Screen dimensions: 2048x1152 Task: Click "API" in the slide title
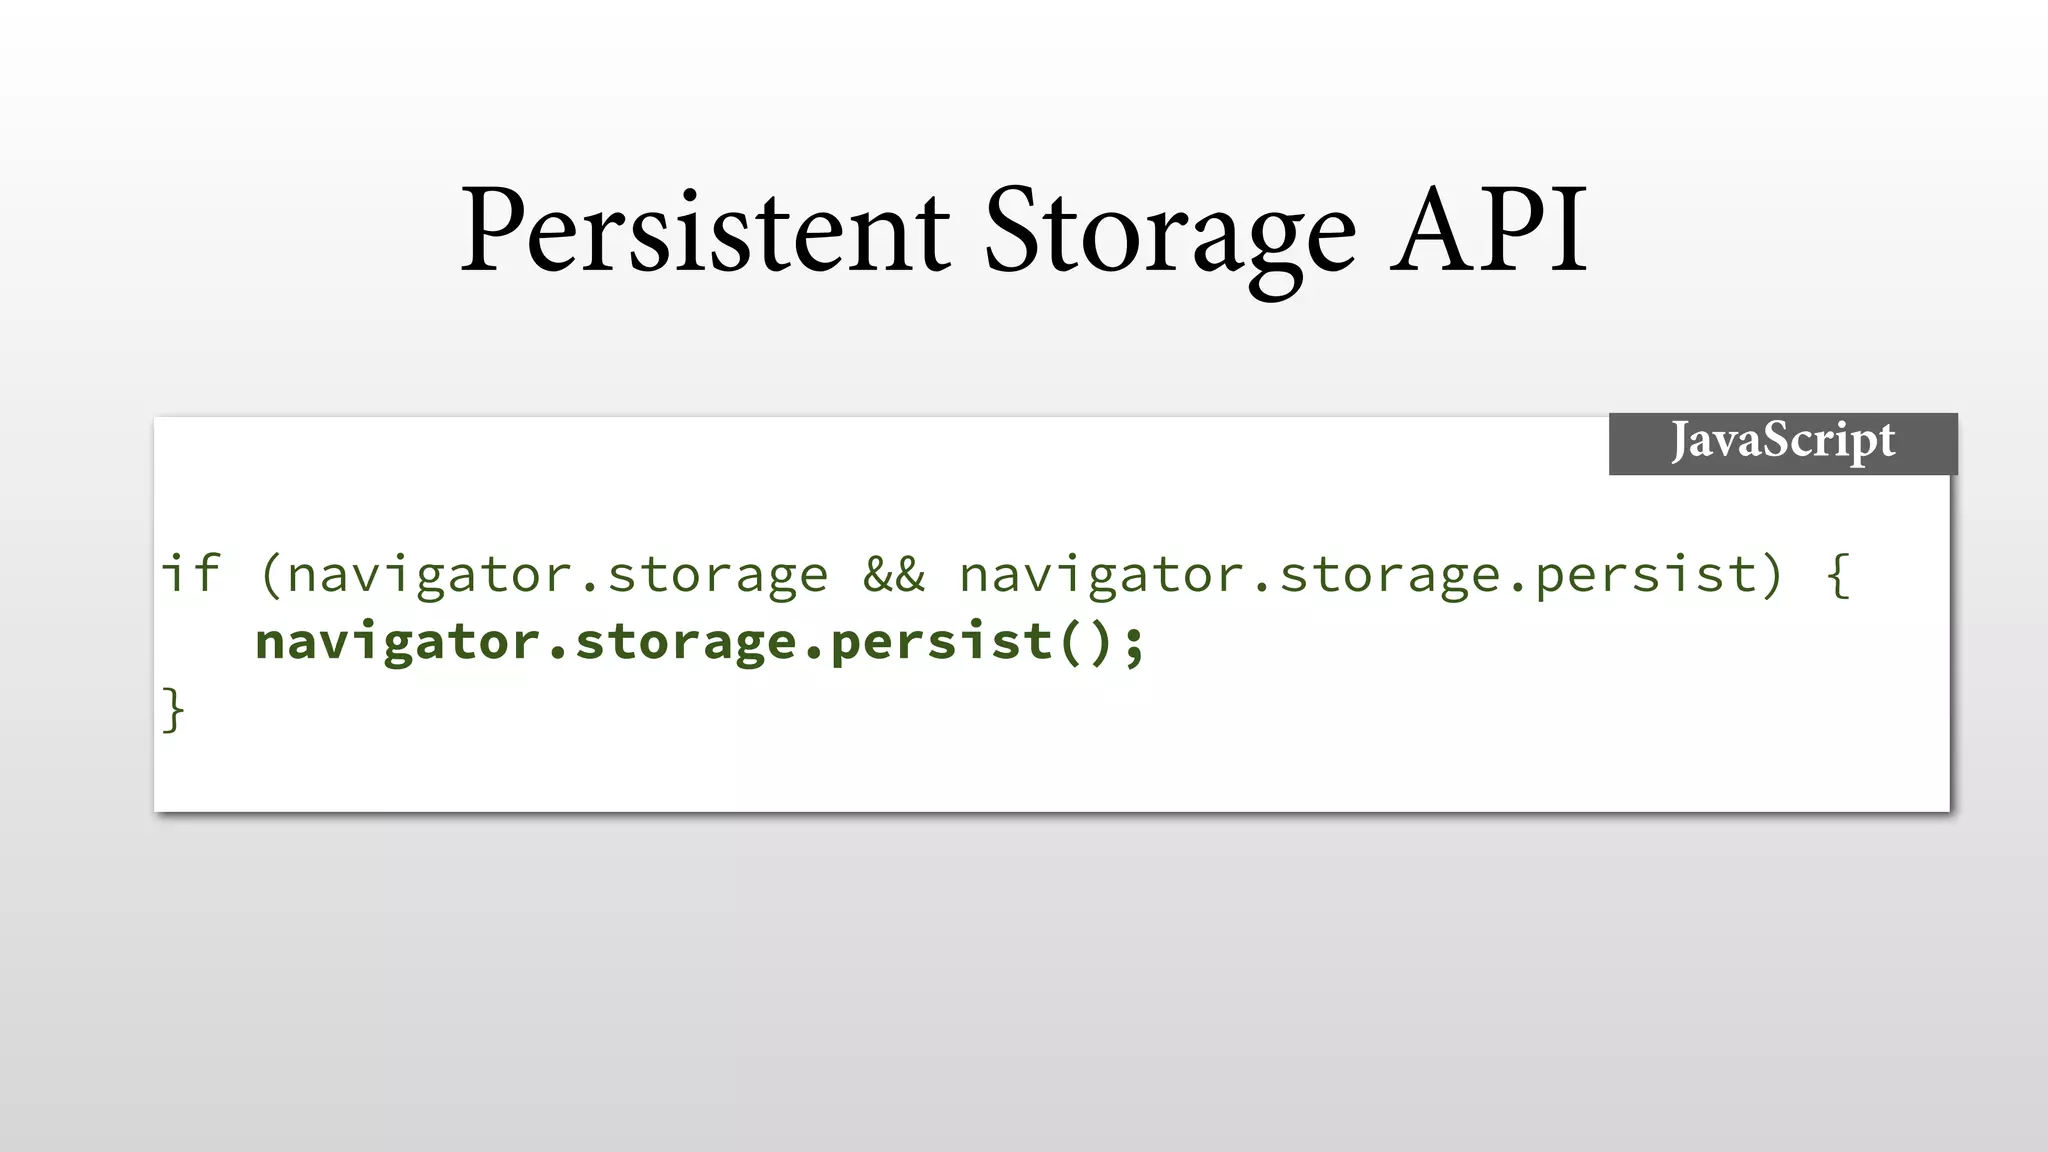point(1488,230)
